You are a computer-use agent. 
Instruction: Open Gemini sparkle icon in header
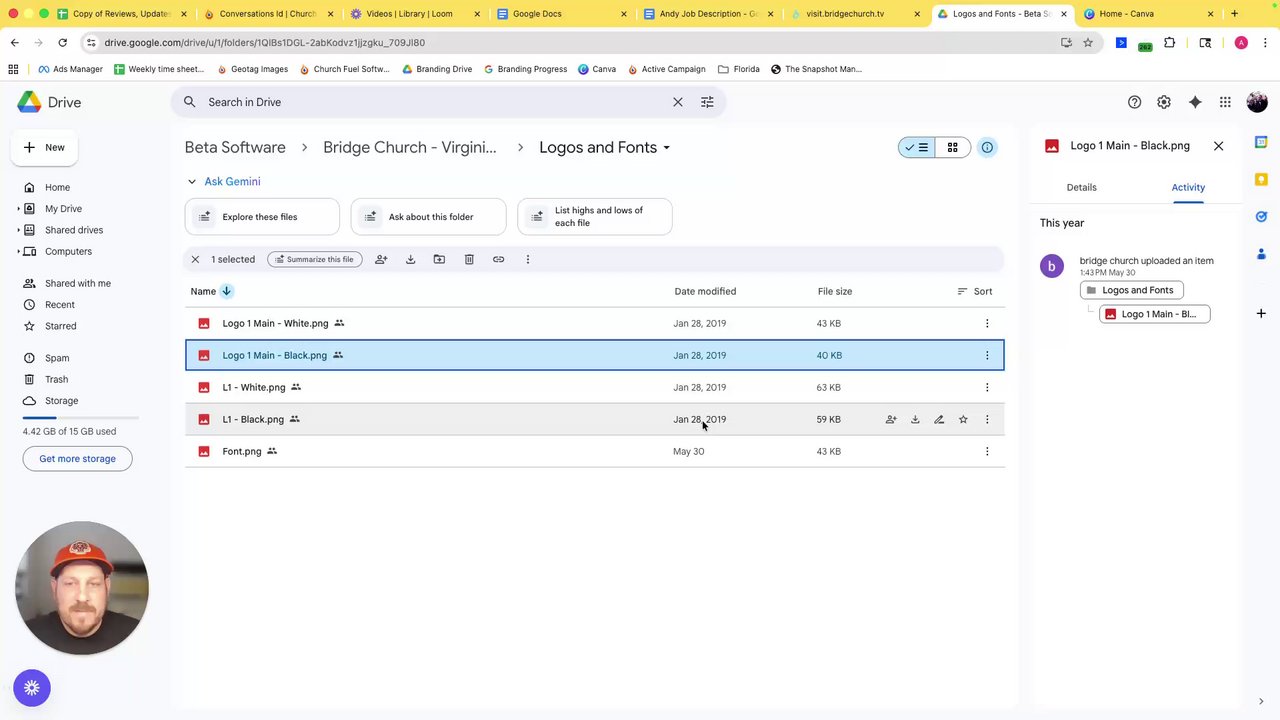(x=1195, y=102)
